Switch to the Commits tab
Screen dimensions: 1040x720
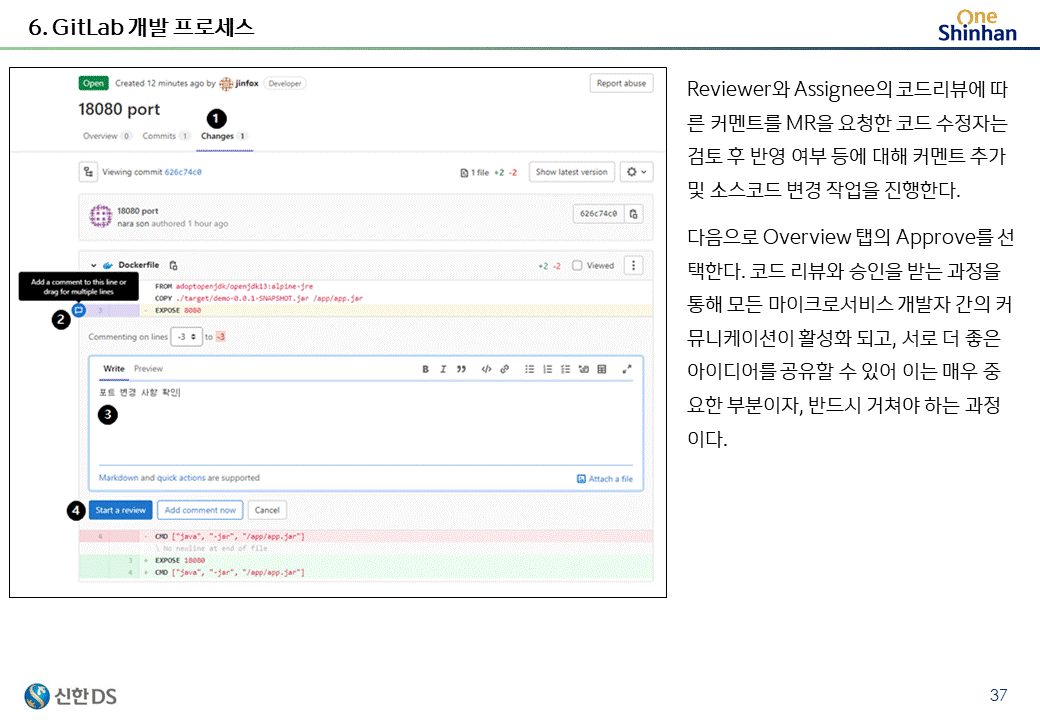[x=166, y=136]
